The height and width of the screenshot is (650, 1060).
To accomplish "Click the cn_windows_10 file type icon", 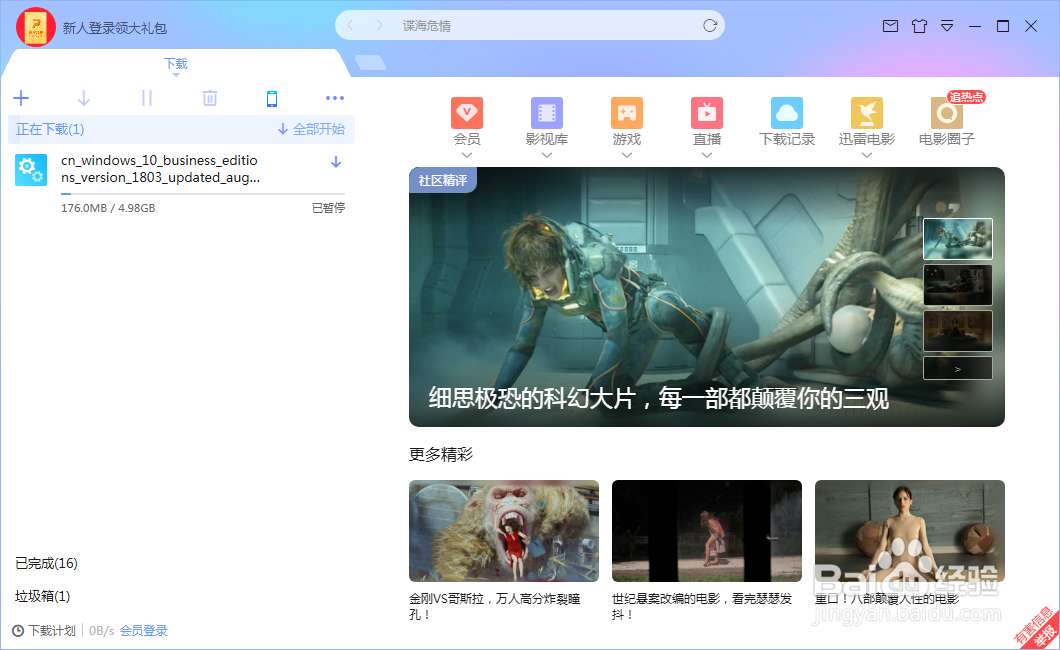I will pyautogui.click(x=31, y=170).
